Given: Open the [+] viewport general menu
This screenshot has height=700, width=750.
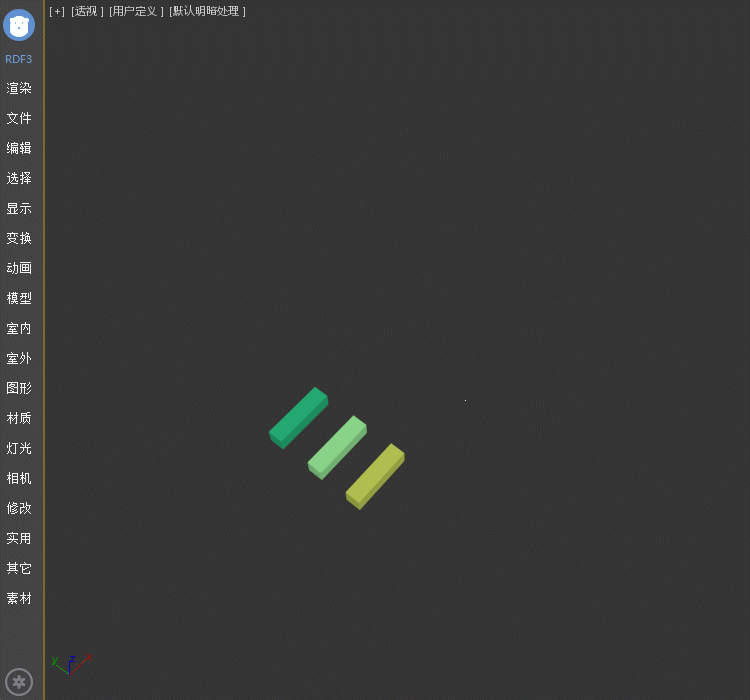Looking at the screenshot, I should click(x=57, y=11).
